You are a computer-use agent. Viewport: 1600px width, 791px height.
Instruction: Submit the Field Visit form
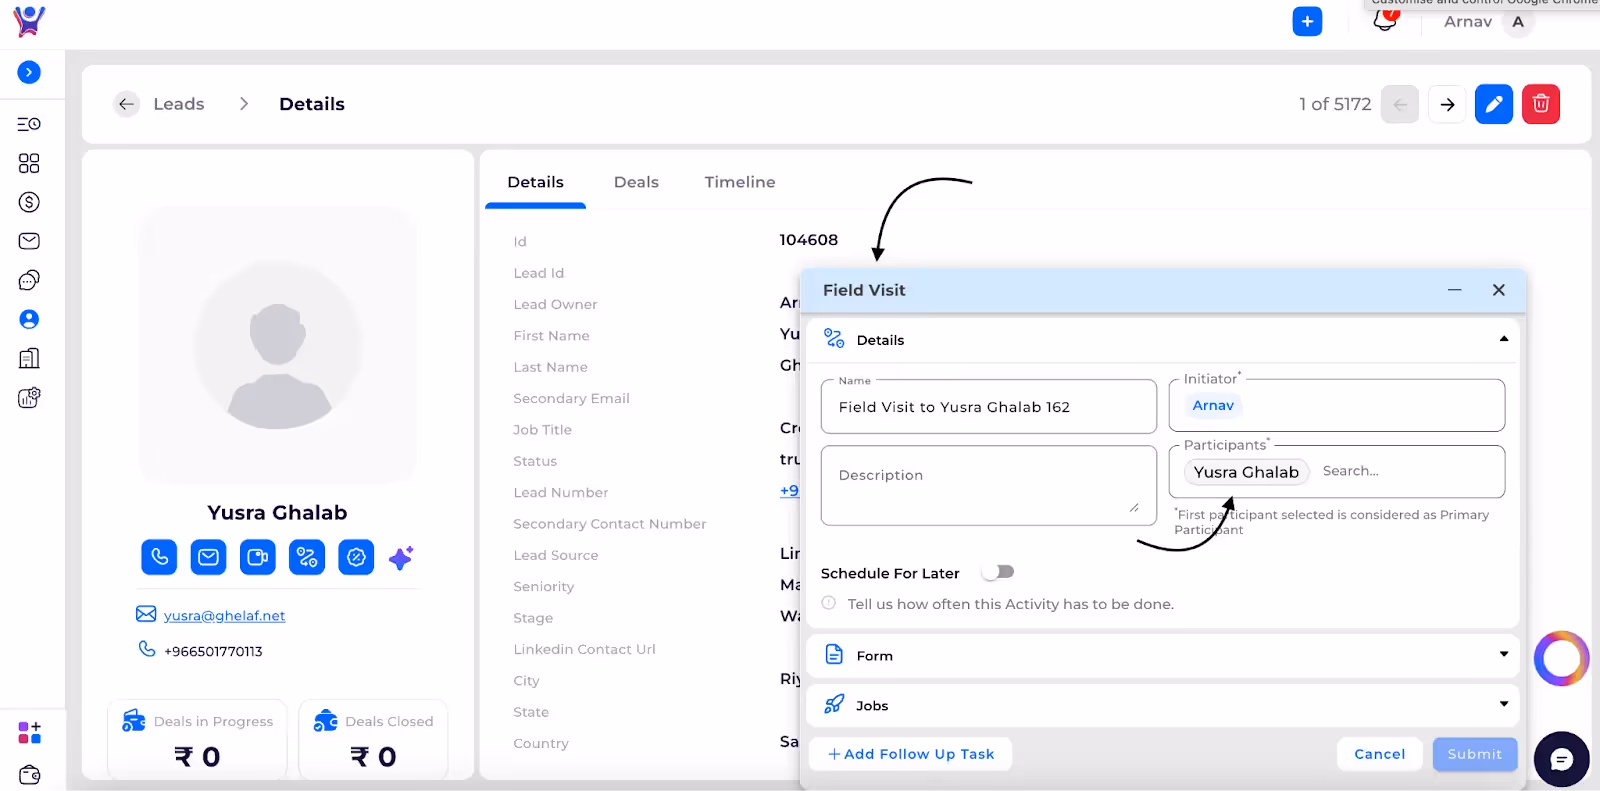1475,754
